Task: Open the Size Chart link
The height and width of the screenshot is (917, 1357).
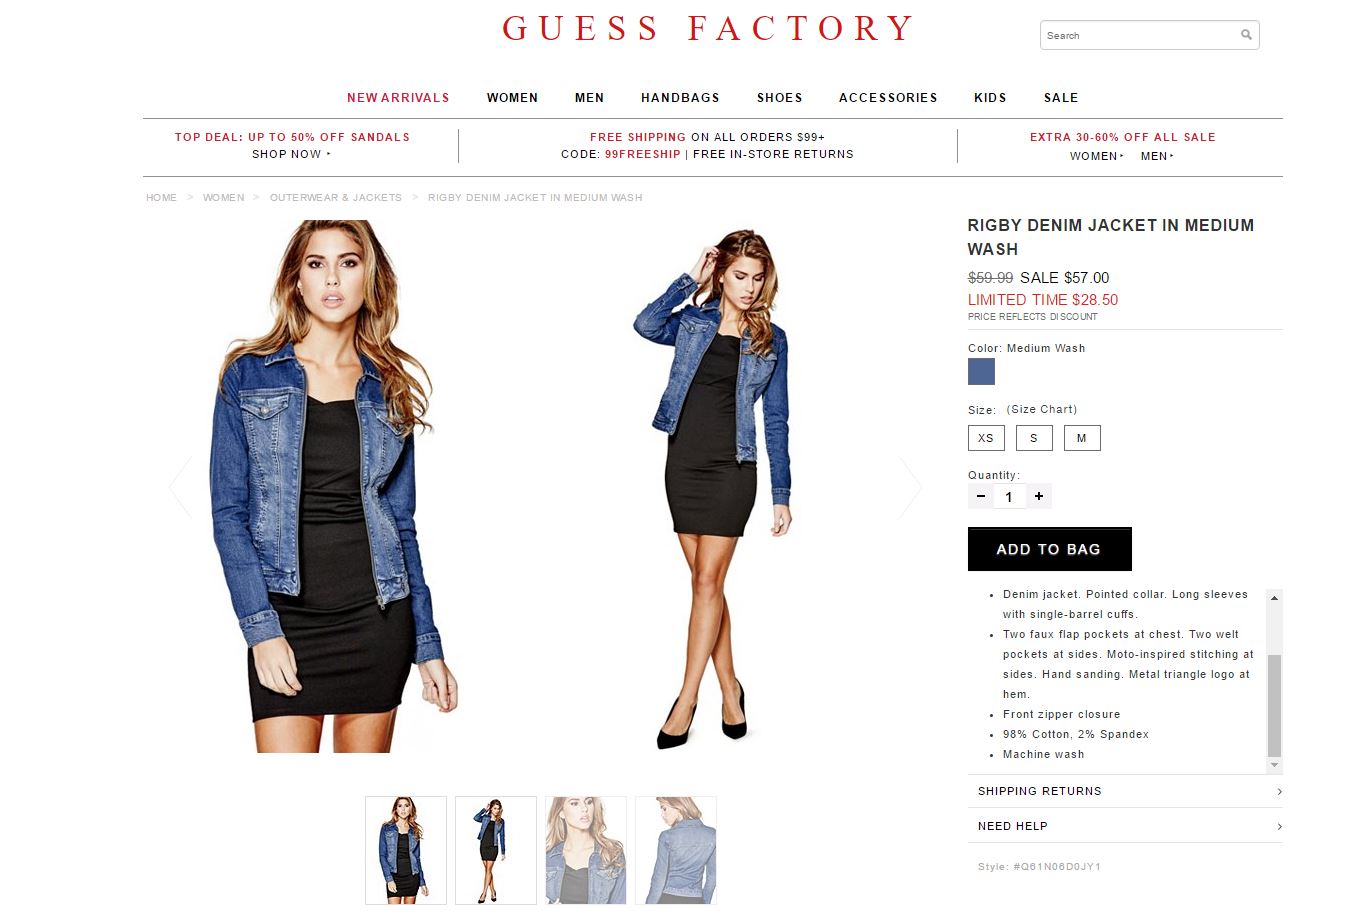Action: point(1042,409)
